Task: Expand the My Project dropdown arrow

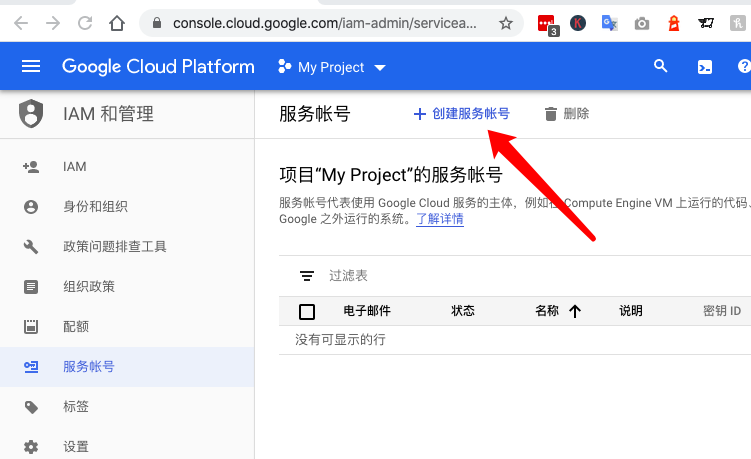Action: 380,68
